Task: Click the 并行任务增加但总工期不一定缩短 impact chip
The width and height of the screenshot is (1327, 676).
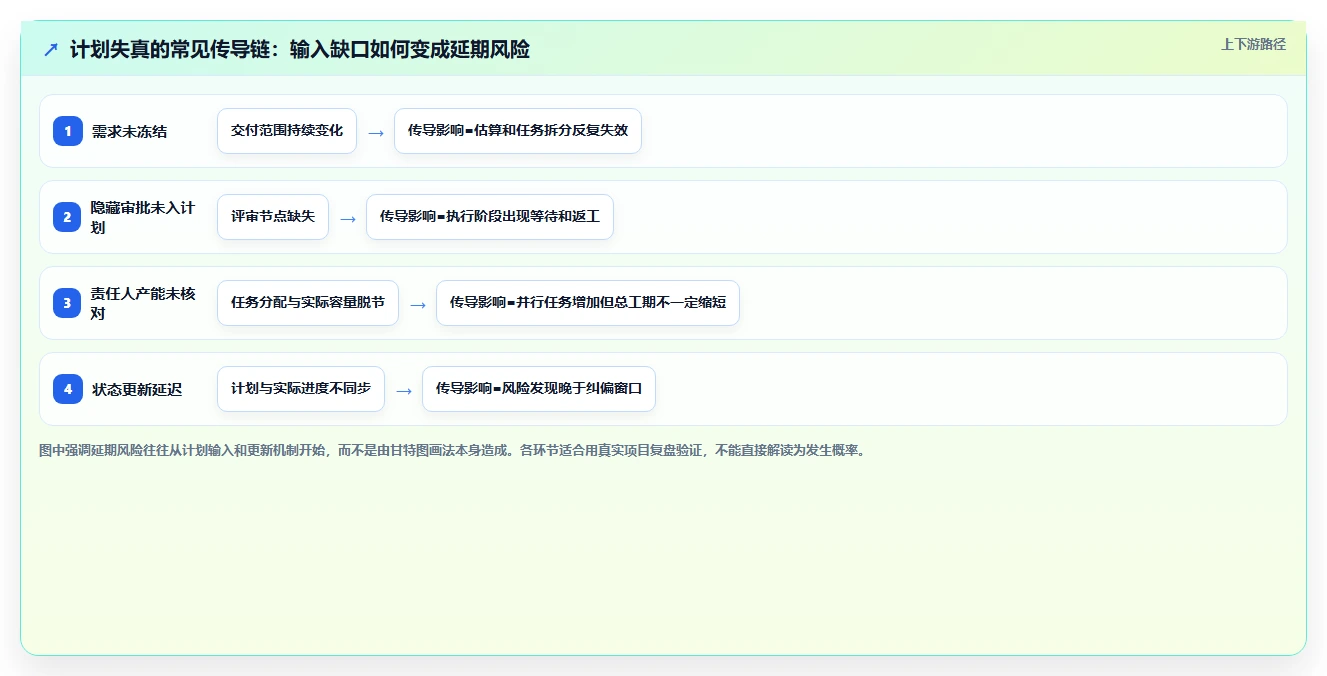Action: [588, 303]
